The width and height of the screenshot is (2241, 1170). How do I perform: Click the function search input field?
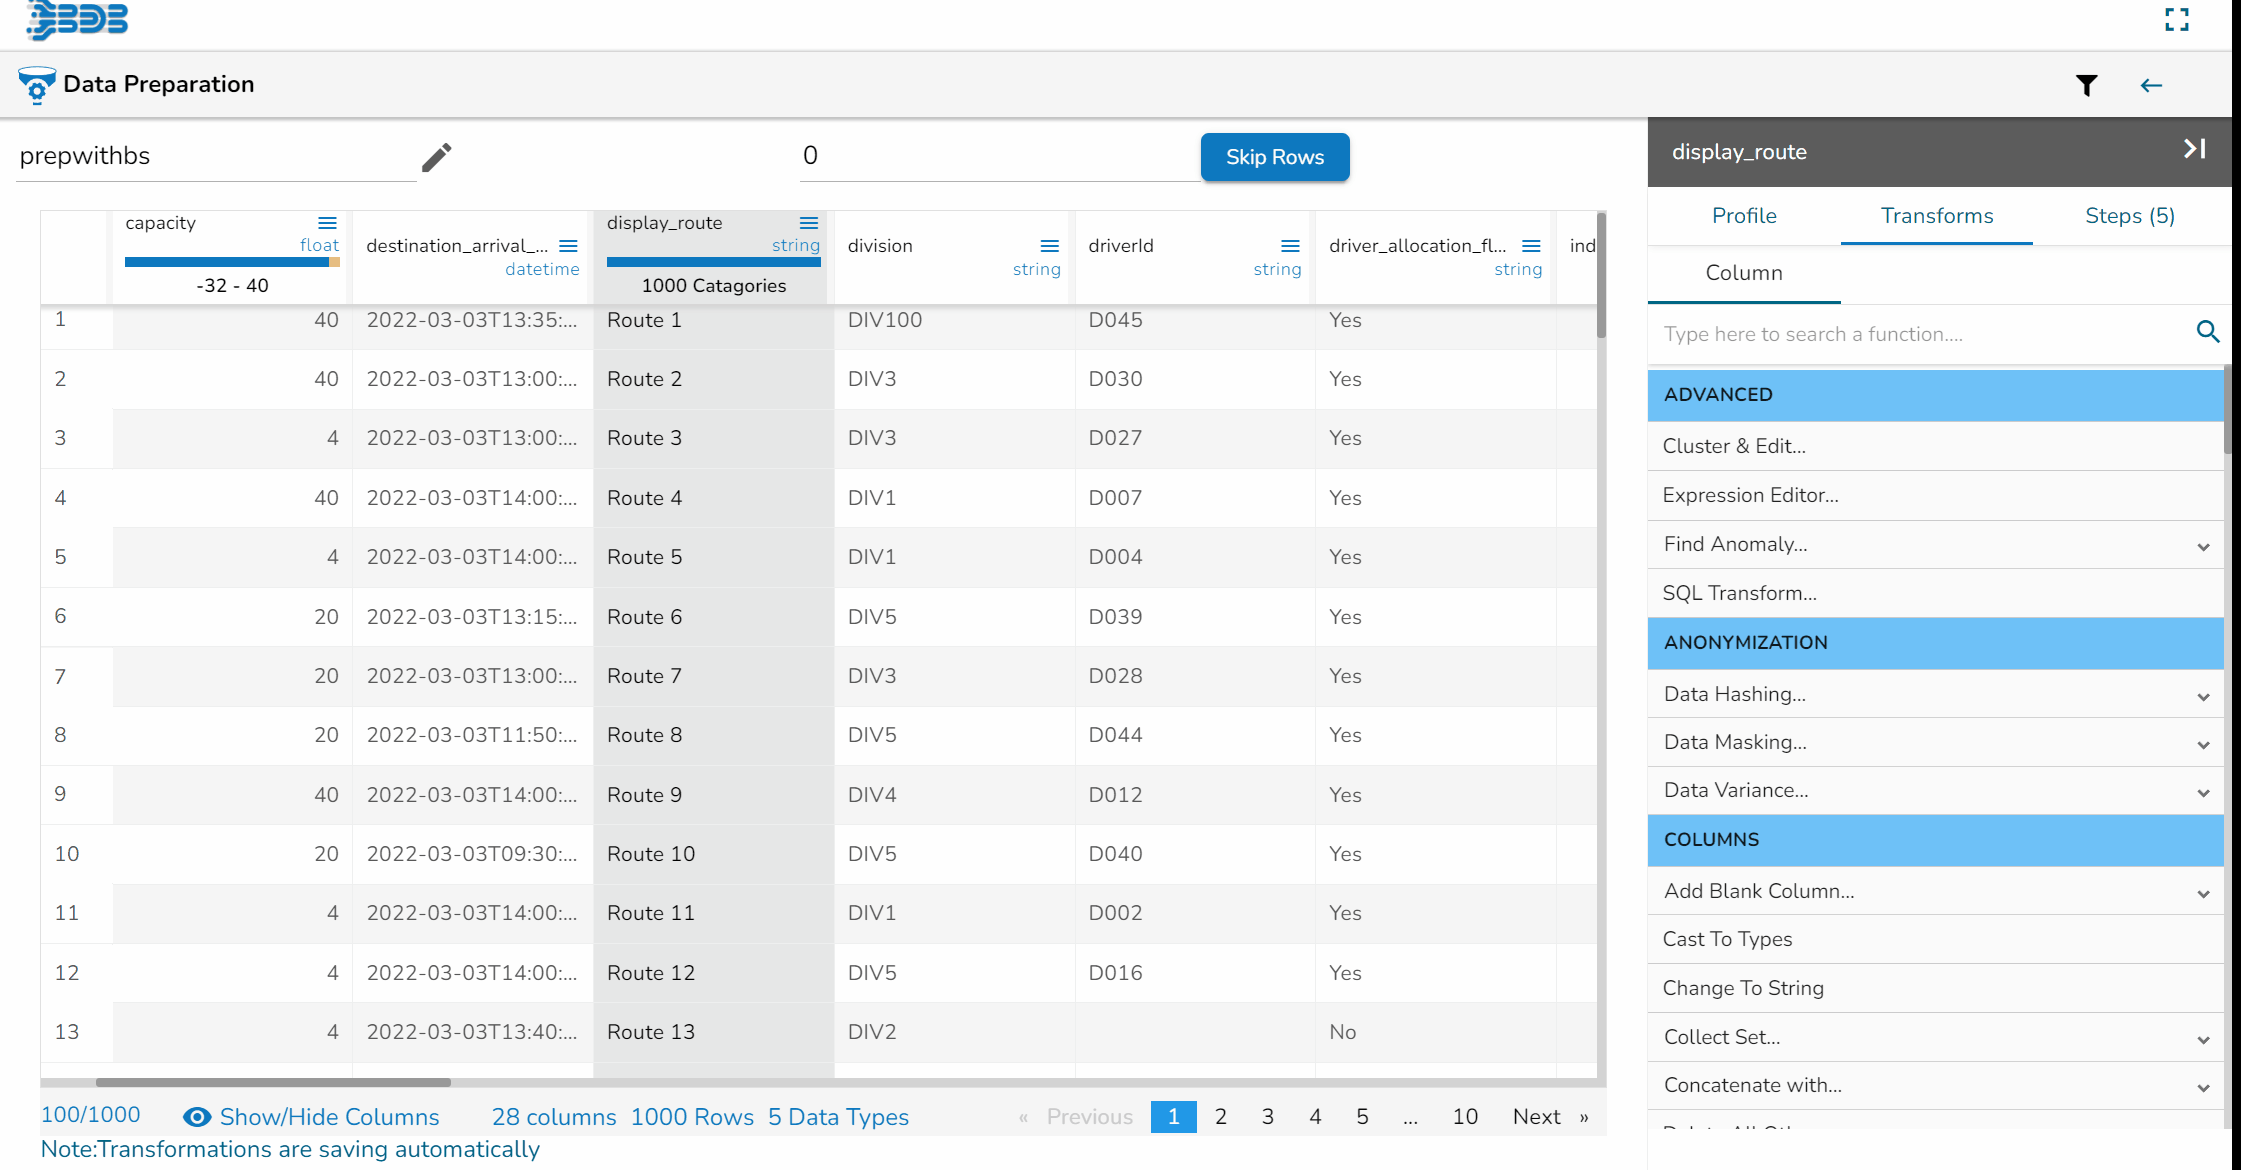(1920, 334)
